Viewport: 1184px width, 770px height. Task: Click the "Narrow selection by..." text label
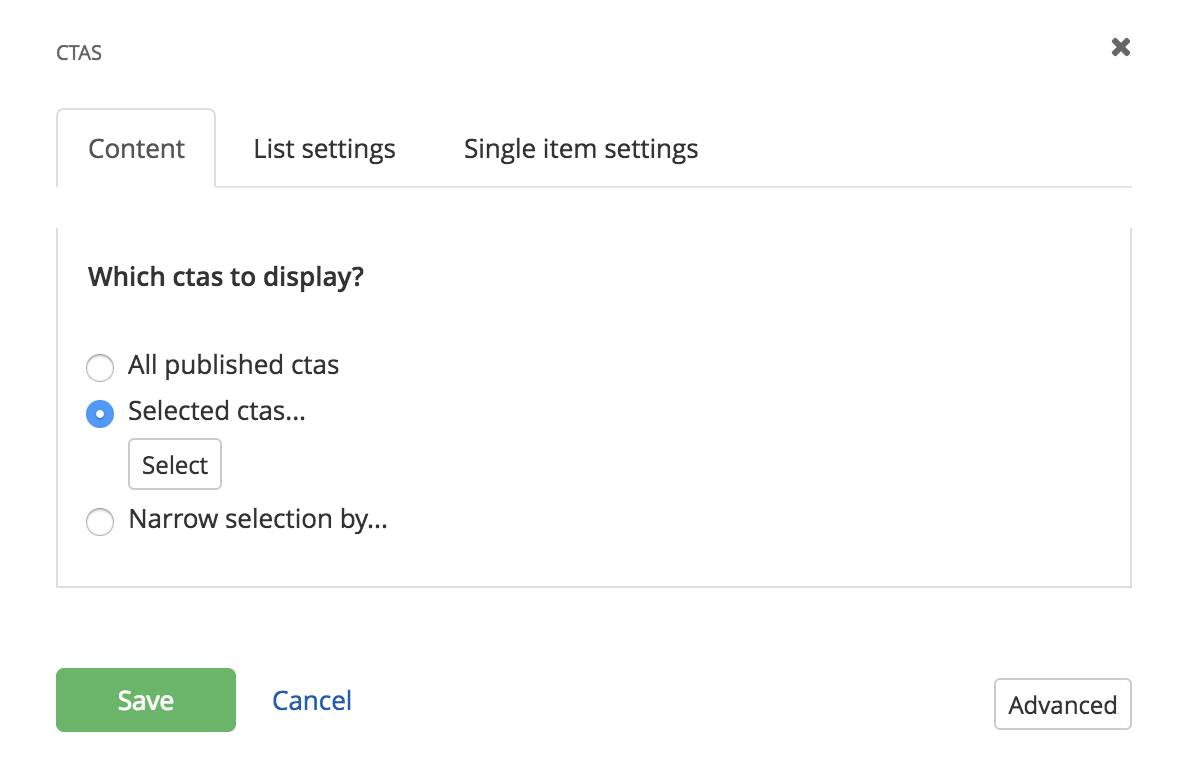[257, 520]
